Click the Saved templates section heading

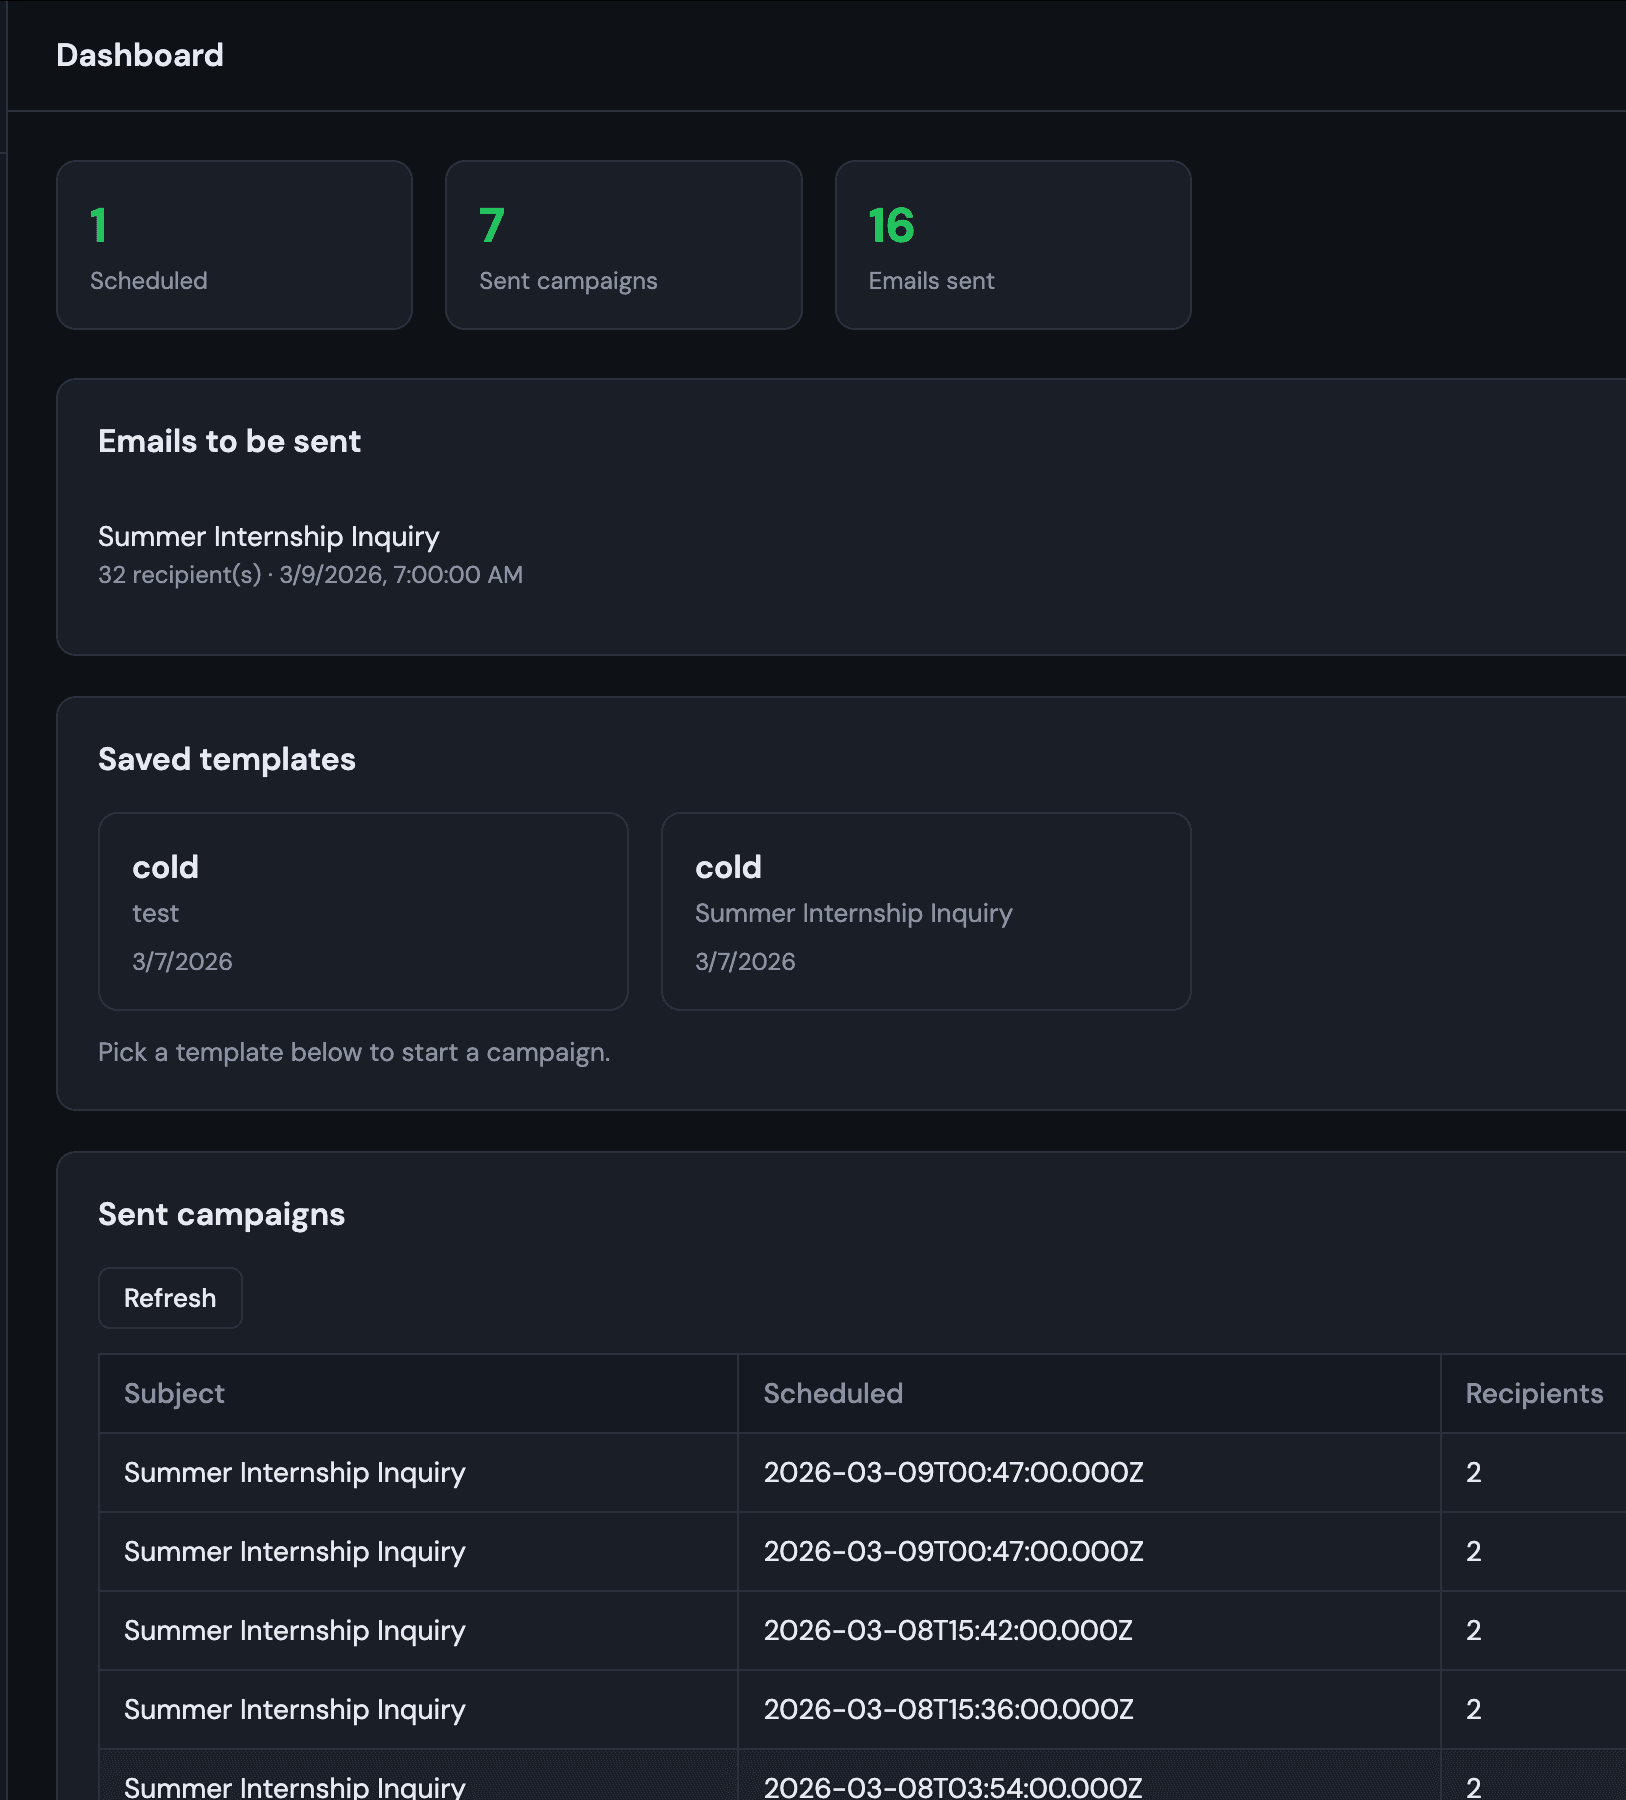[227, 759]
